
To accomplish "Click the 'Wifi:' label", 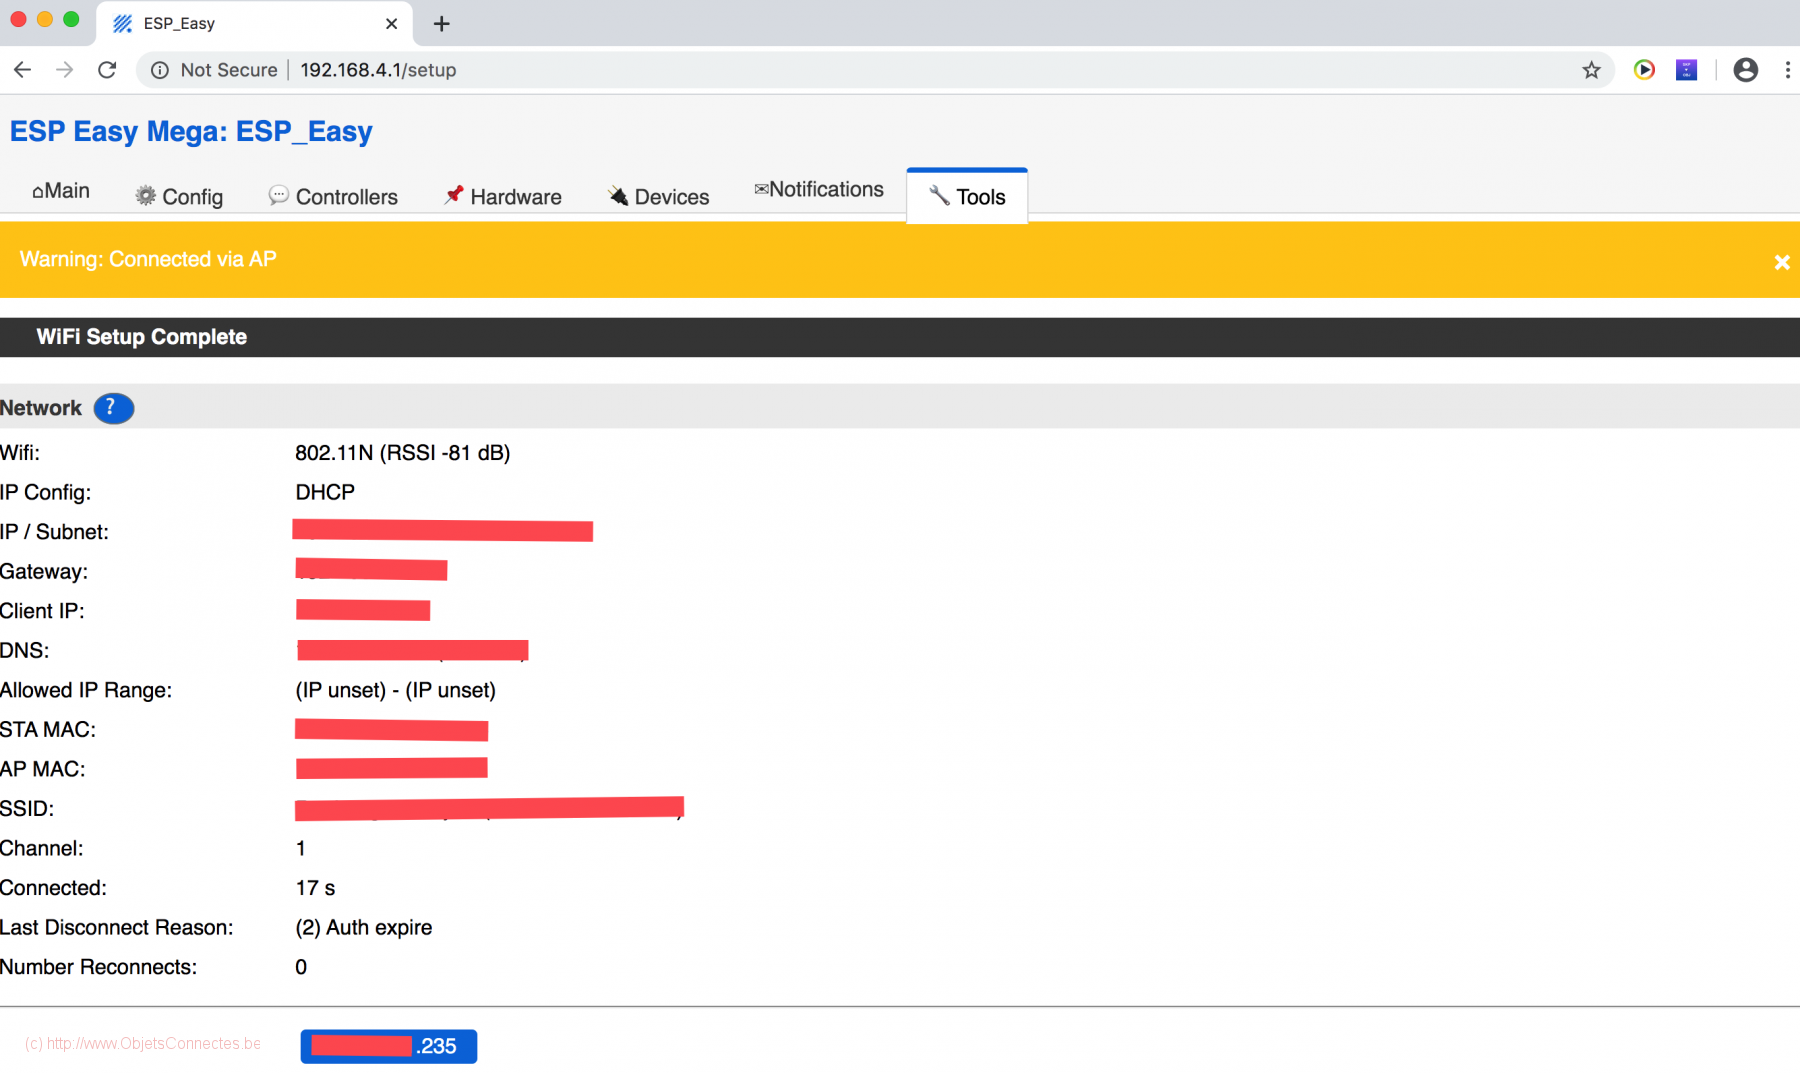I will [x=20, y=453].
